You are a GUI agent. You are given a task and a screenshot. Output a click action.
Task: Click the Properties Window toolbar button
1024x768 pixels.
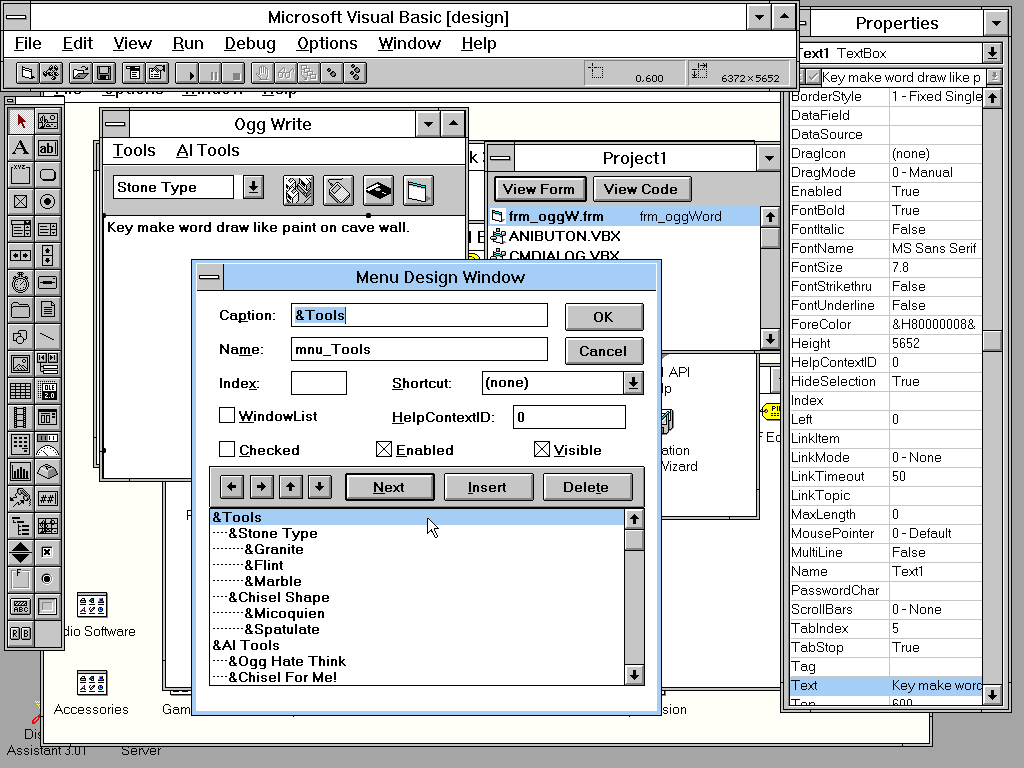click(157, 72)
